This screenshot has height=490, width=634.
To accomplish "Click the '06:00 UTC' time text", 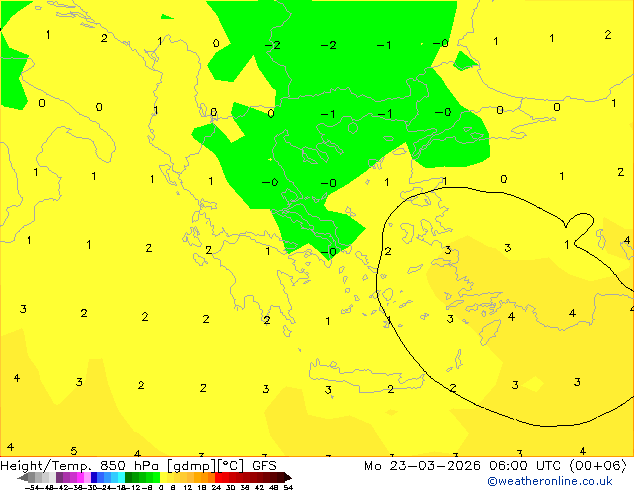I will pos(525,466).
